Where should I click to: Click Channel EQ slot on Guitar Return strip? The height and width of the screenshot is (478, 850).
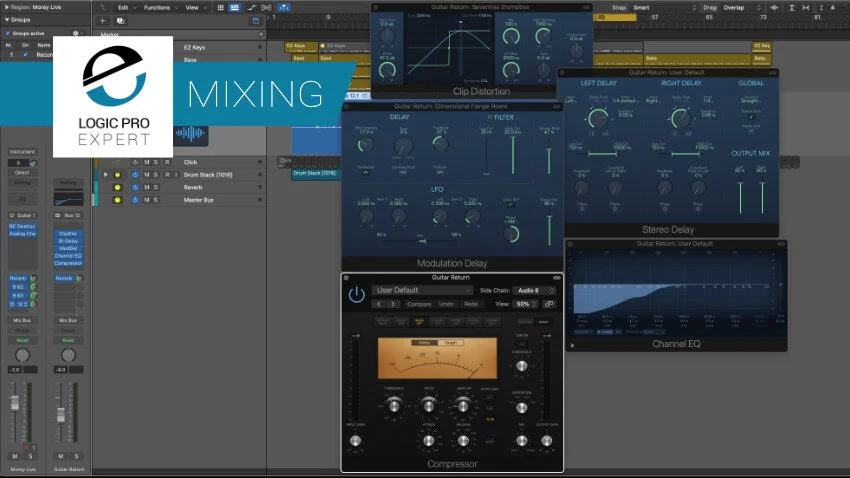(68, 256)
